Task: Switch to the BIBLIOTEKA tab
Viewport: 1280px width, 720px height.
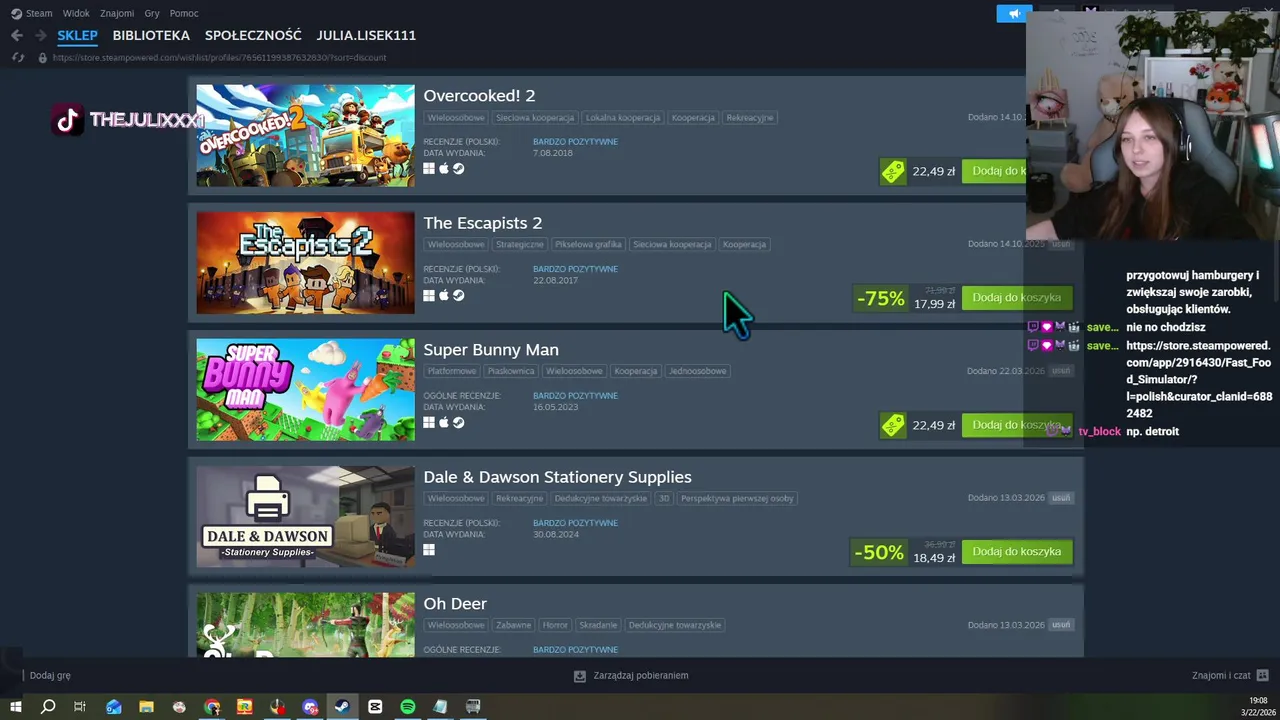Action: coord(151,35)
